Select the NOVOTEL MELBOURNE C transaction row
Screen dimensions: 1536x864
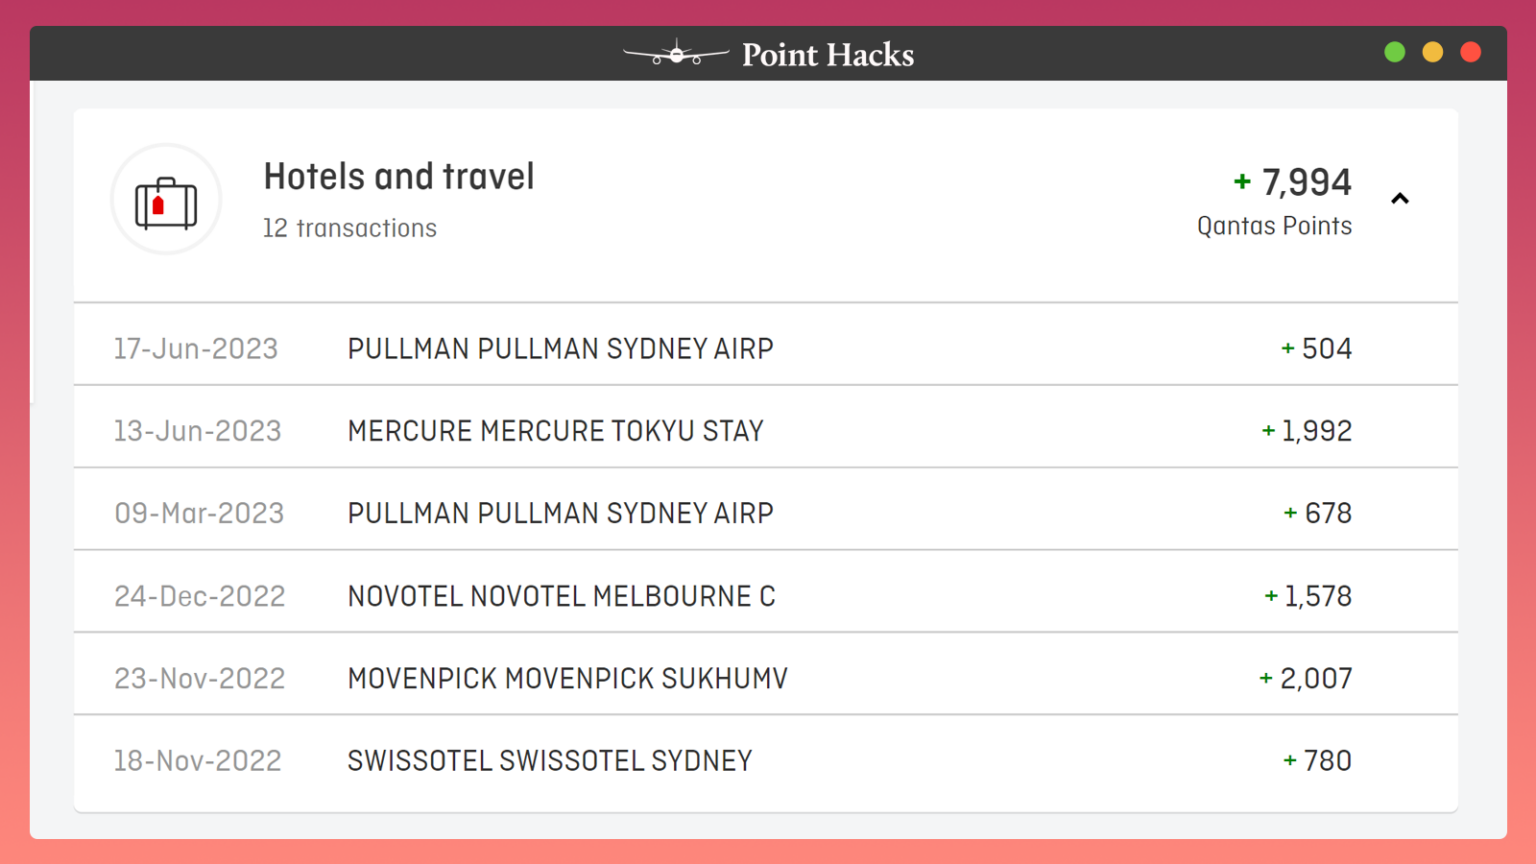coord(561,595)
